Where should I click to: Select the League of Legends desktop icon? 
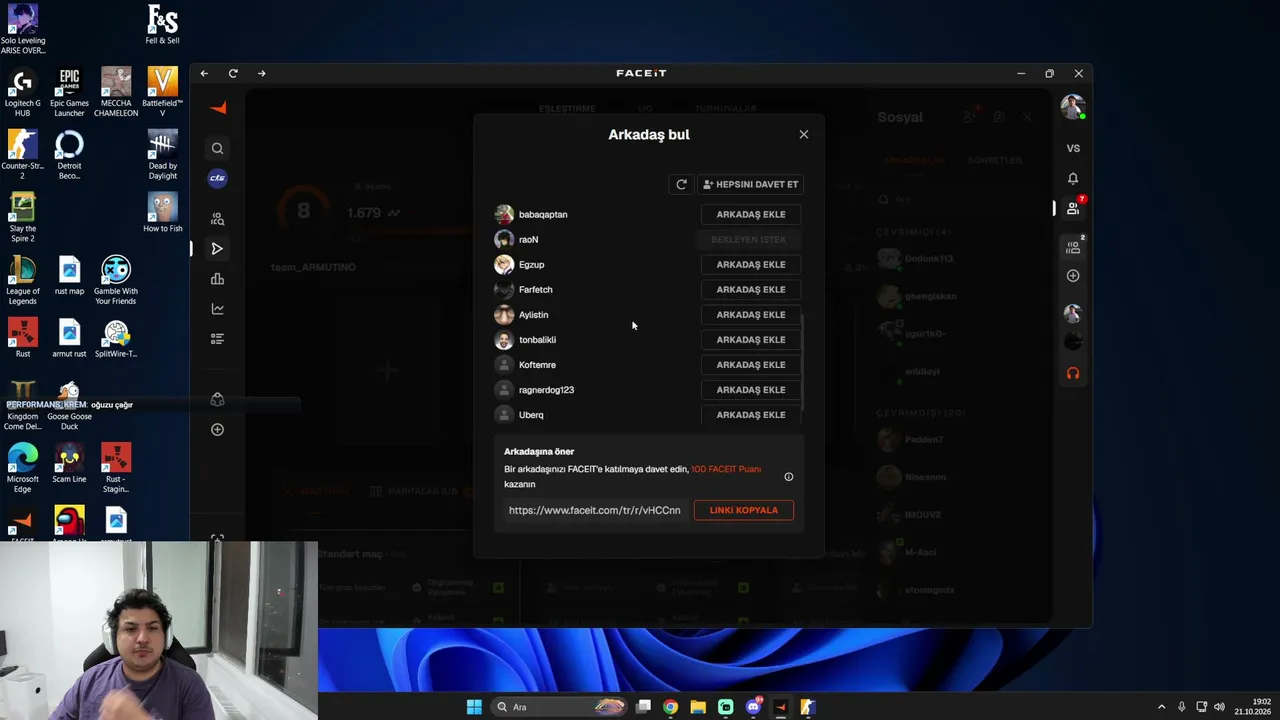point(22,281)
